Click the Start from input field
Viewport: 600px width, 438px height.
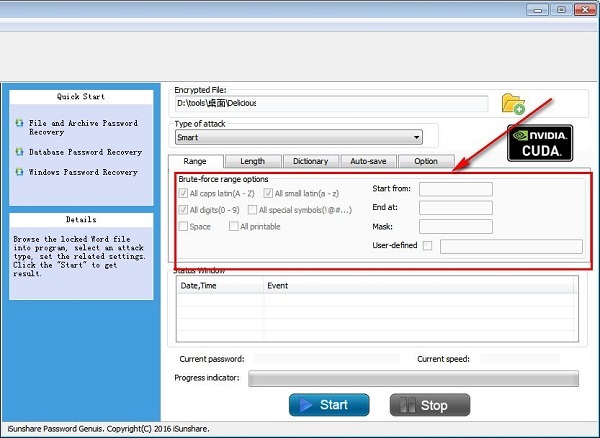455,188
